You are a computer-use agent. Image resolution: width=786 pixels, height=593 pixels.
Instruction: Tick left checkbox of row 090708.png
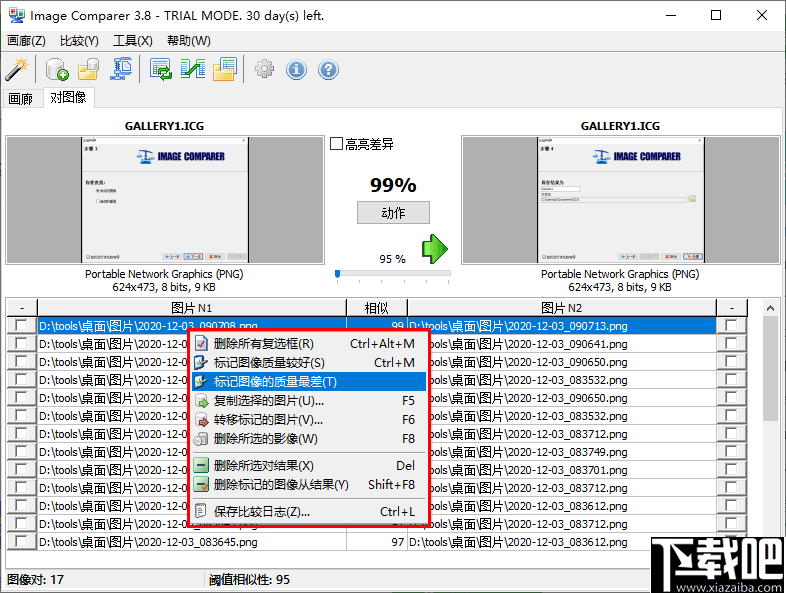(x=21, y=326)
